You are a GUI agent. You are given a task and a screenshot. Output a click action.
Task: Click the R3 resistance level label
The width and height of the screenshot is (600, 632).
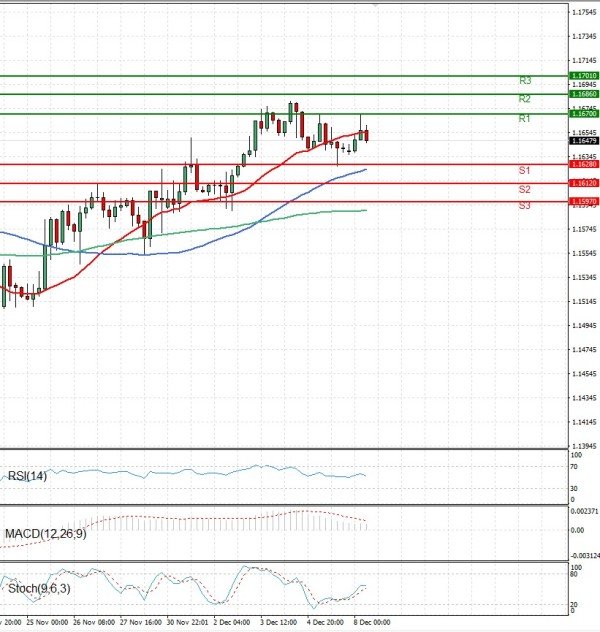click(525, 80)
